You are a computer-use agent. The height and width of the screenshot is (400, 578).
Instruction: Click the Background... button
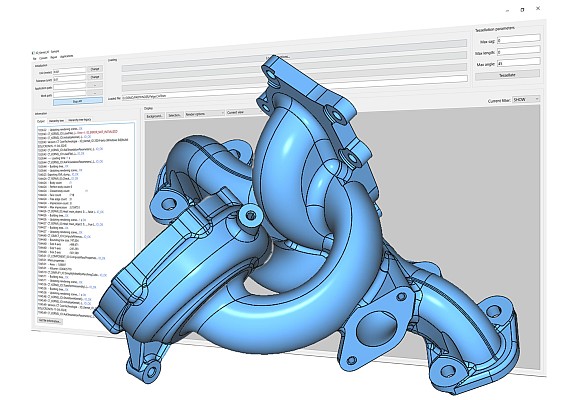coord(155,116)
